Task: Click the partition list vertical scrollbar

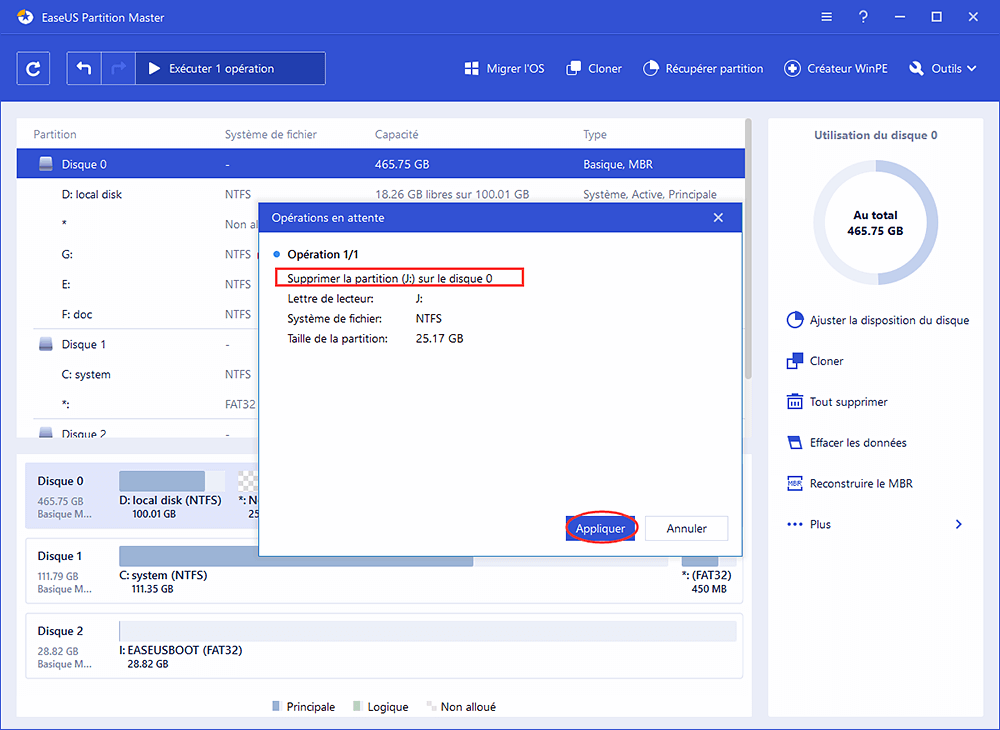Action: 749,249
